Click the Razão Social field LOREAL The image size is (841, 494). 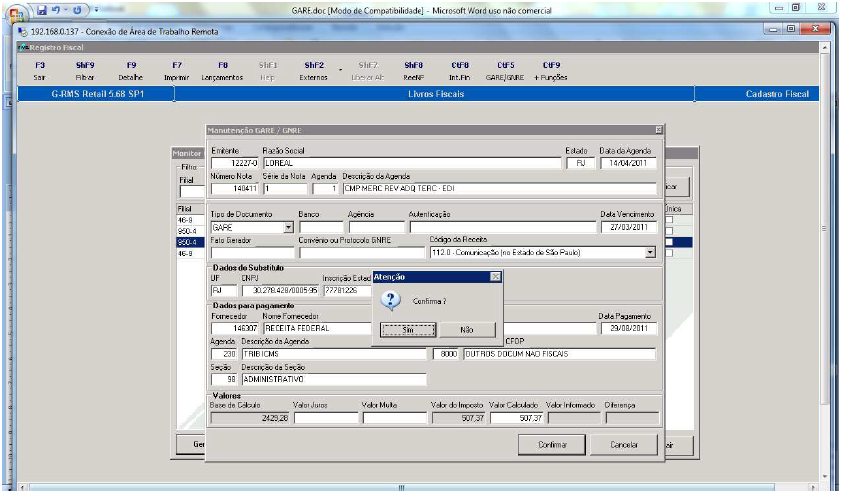(412, 163)
